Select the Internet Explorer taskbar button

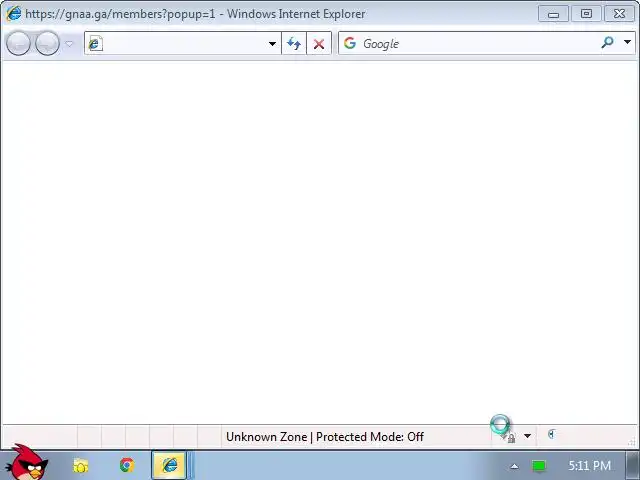(169, 465)
